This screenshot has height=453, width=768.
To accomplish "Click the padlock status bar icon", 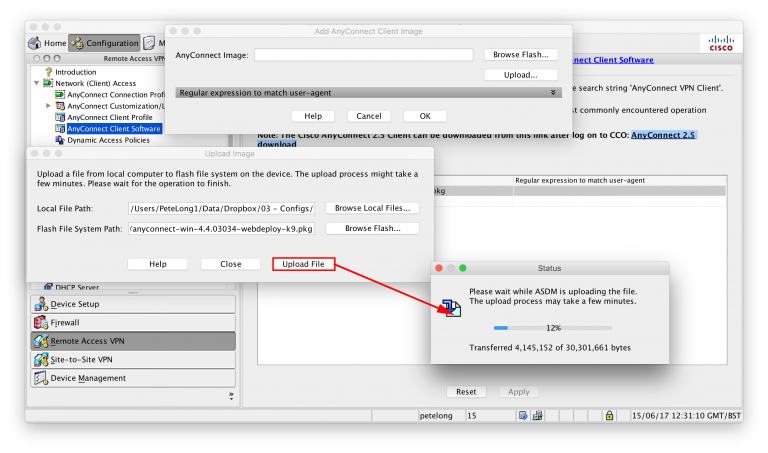I will [609, 416].
